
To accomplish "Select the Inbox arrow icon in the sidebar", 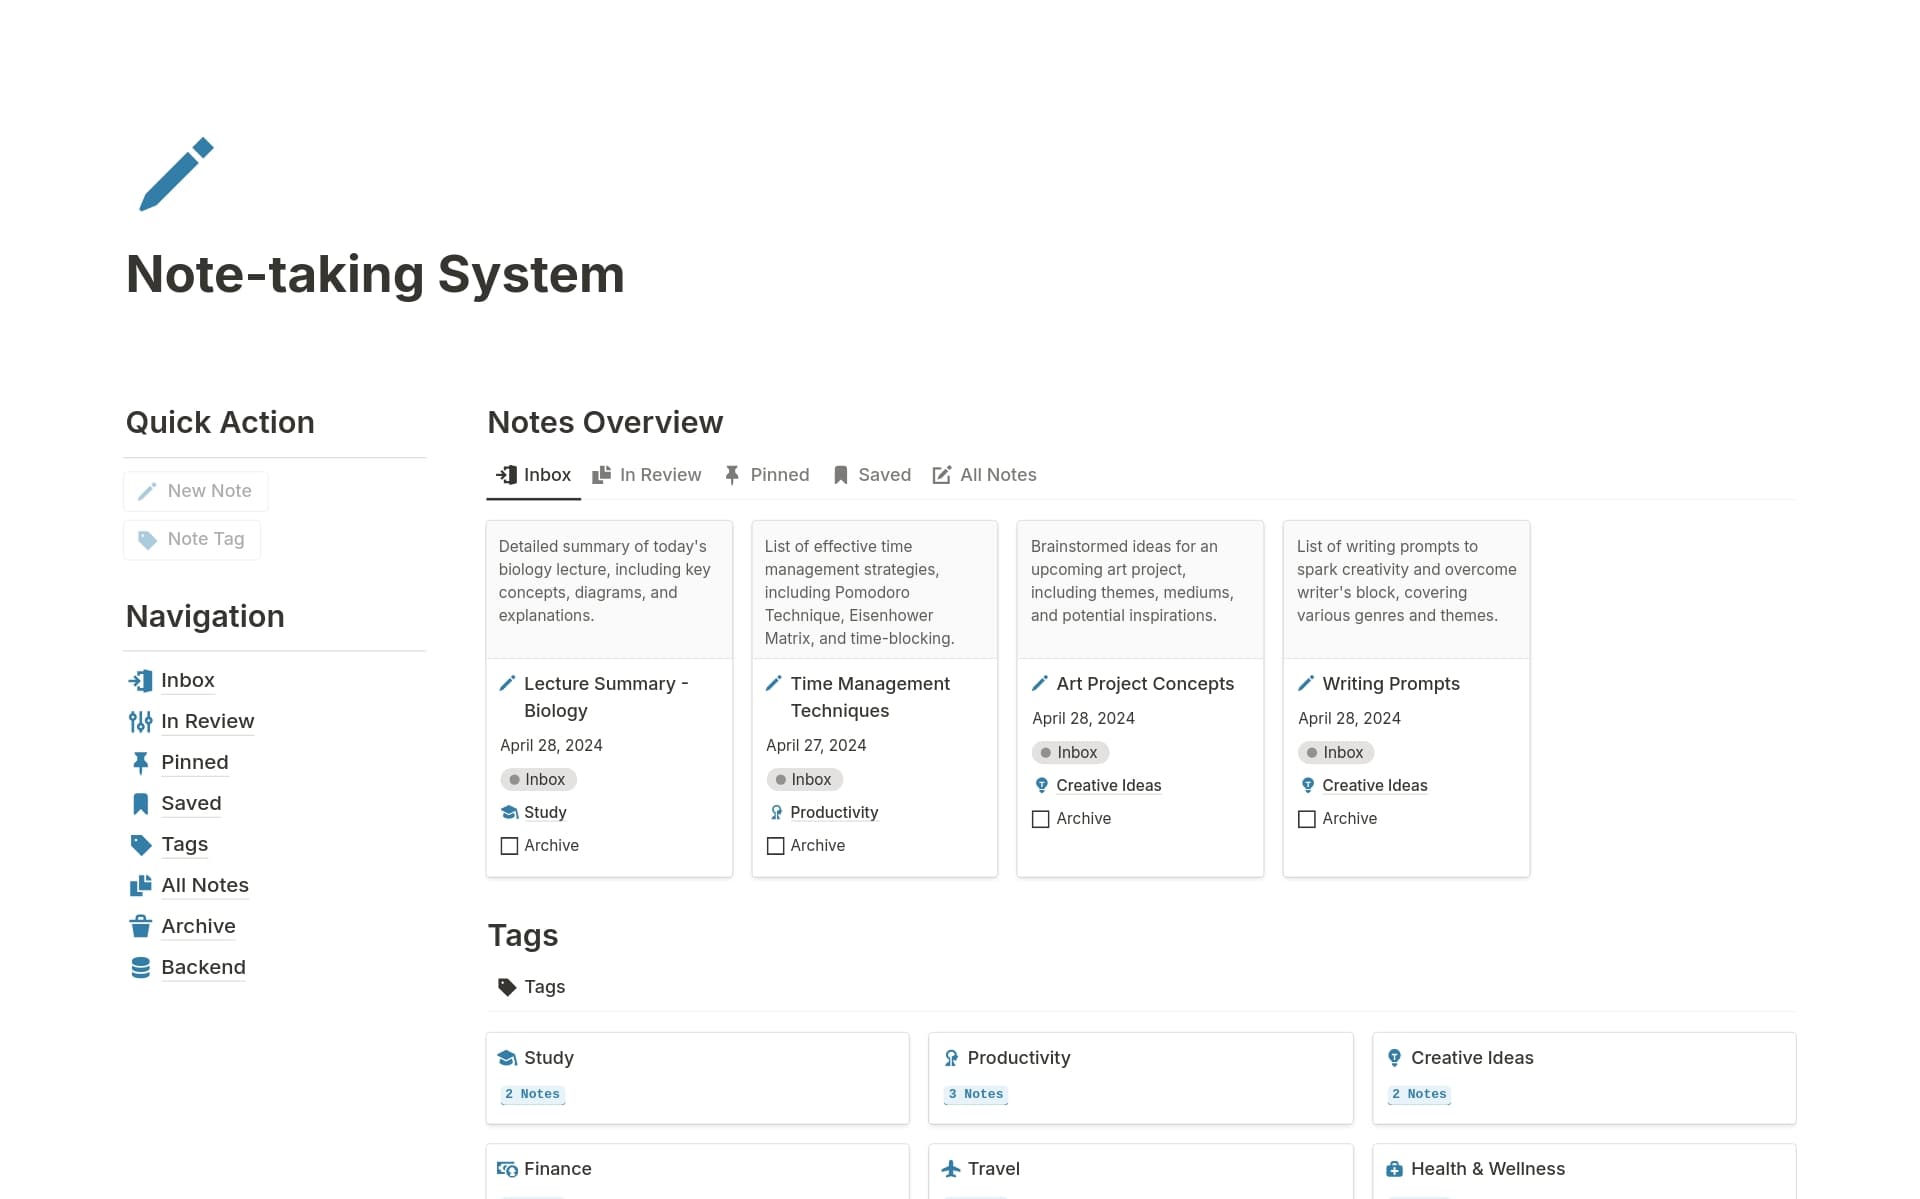I will click(140, 680).
